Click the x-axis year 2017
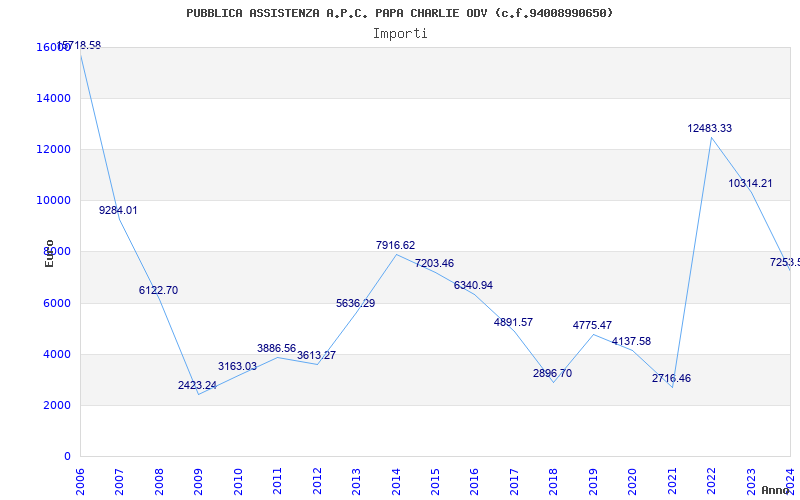 (514, 482)
